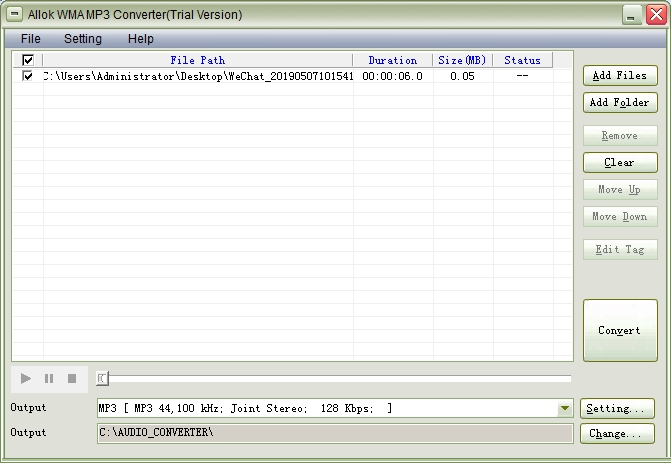This screenshot has width=671, height=463.
Task: Sort by the Status column header
Action: pos(523,60)
